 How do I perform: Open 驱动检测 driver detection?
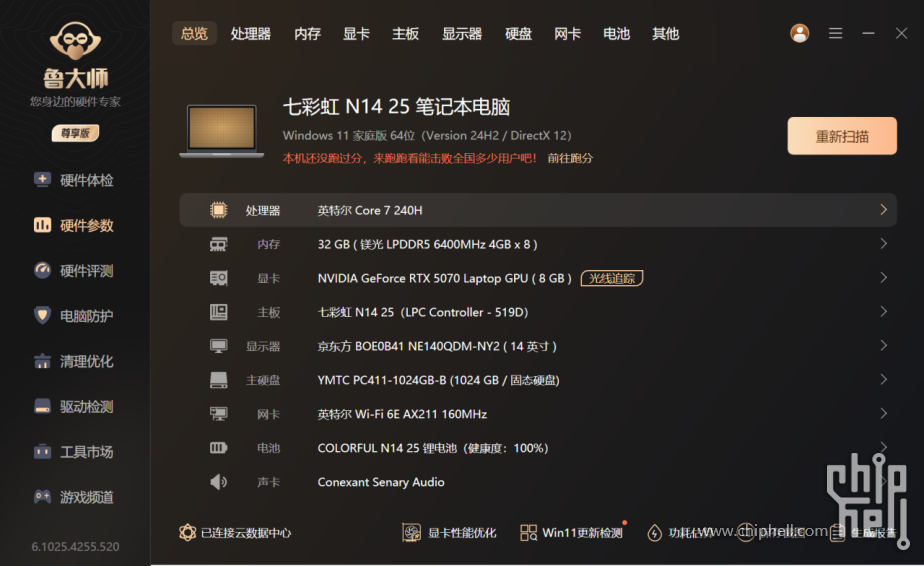[x=74, y=407]
